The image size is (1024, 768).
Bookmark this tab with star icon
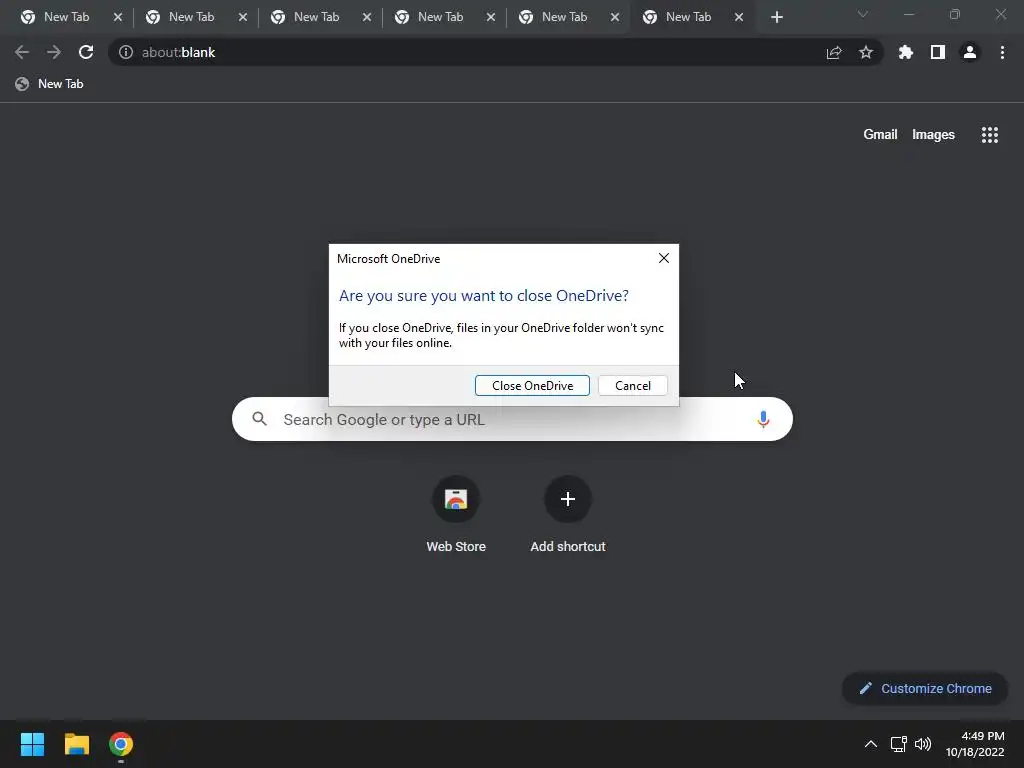(x=866, y=52)
